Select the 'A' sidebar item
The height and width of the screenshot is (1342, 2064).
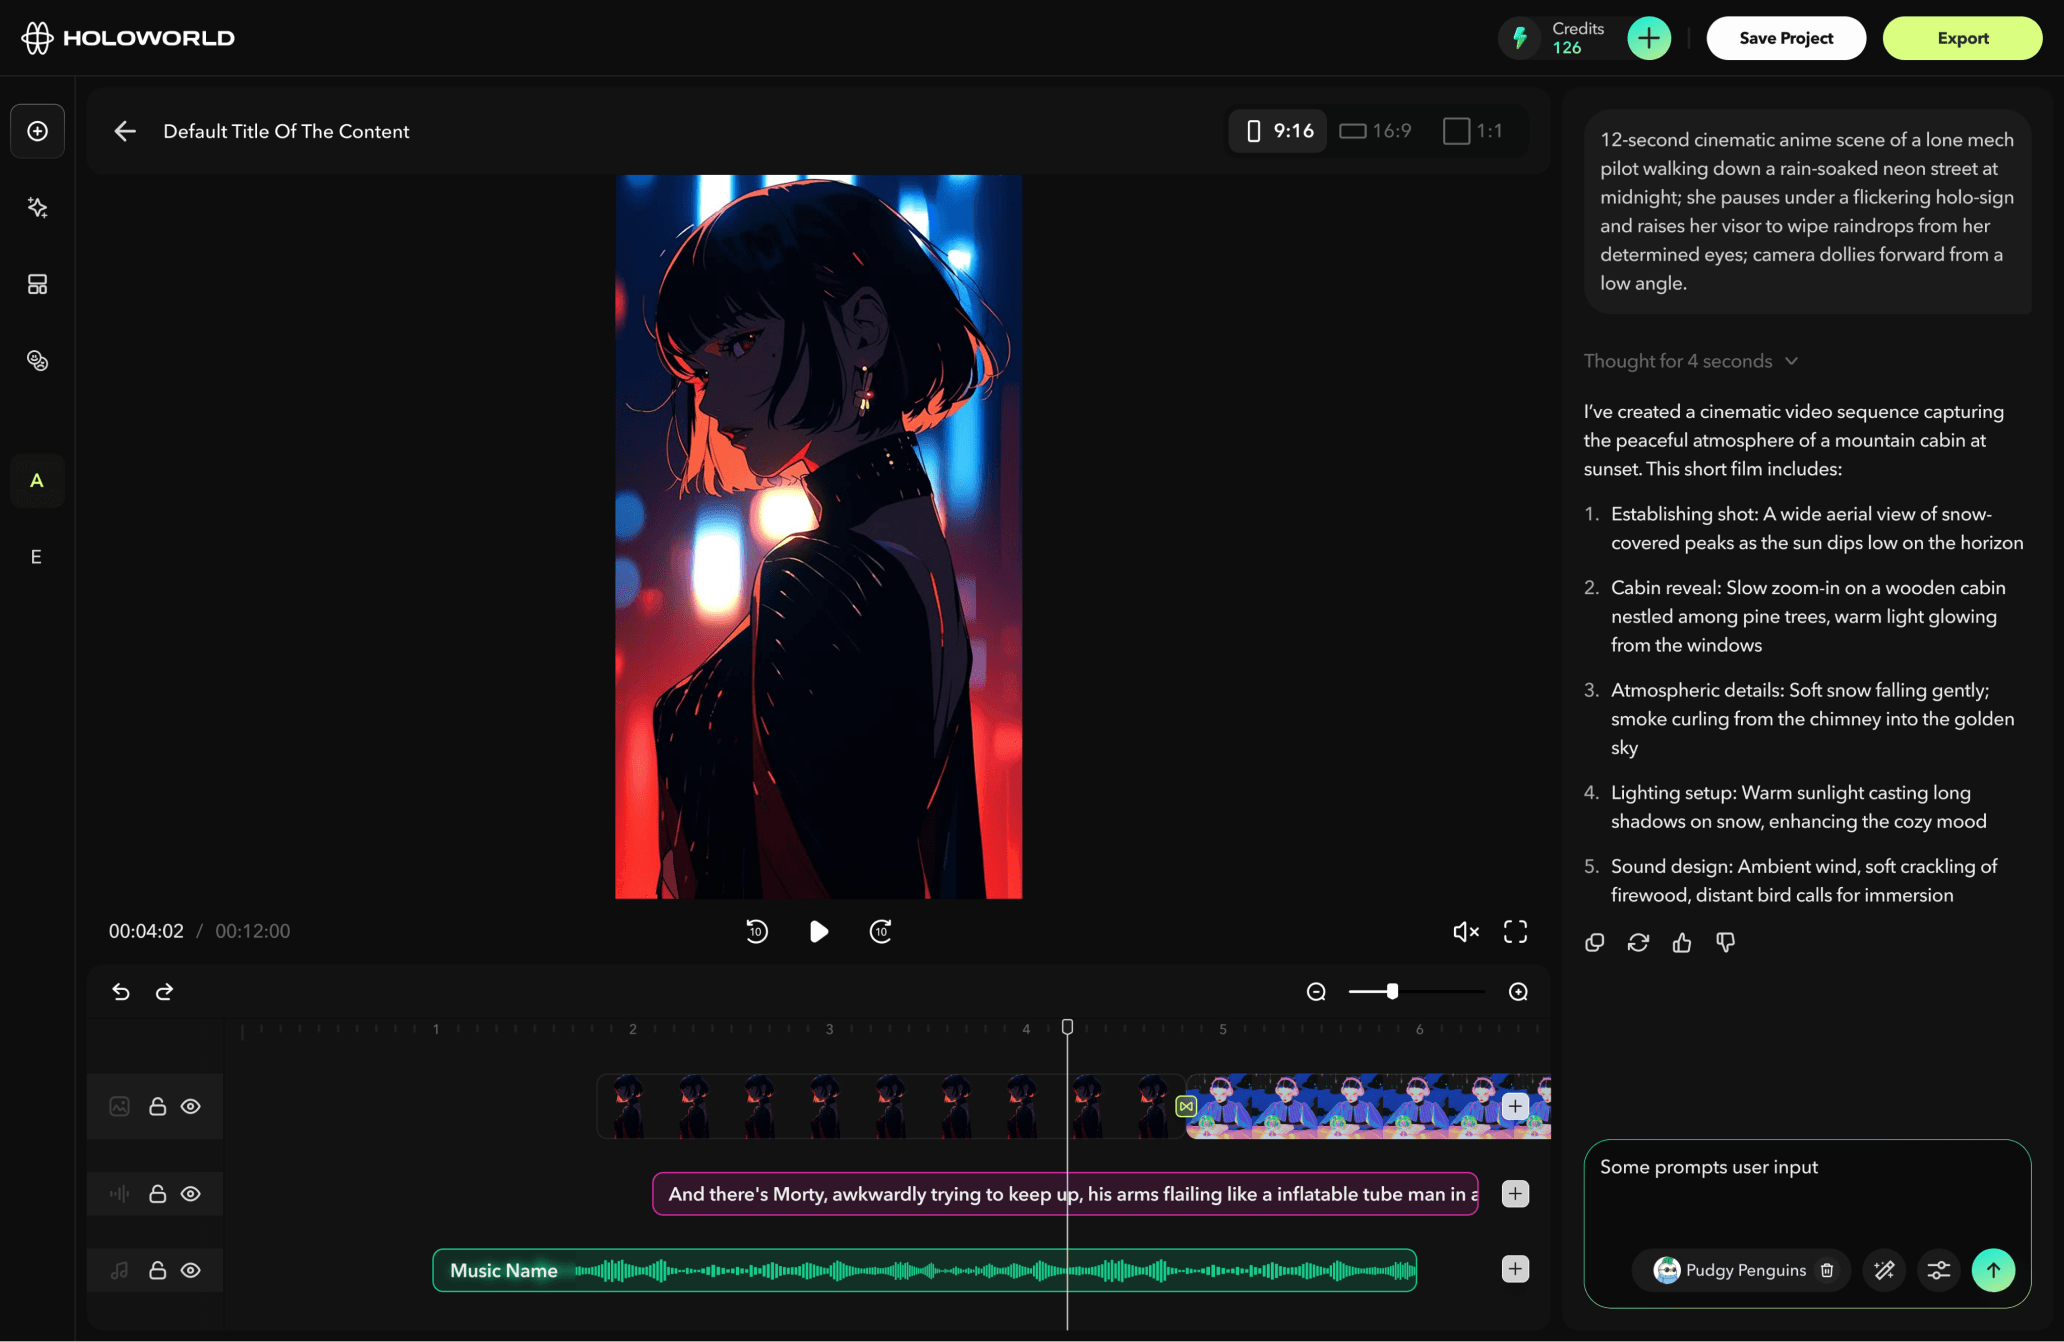37,481
